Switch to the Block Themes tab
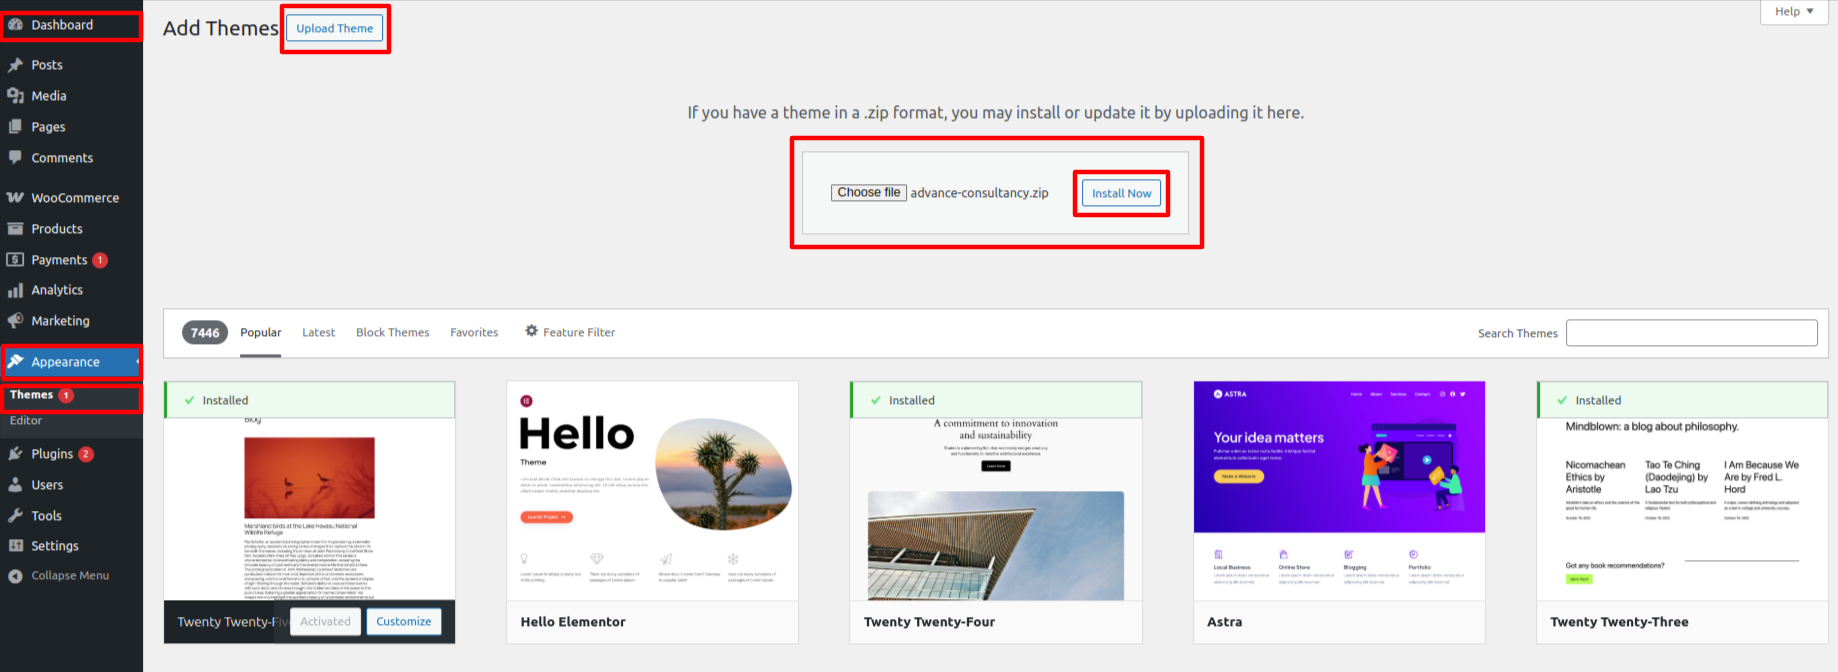The height and width of the screenshot is (672, 1838). (392, 333)
